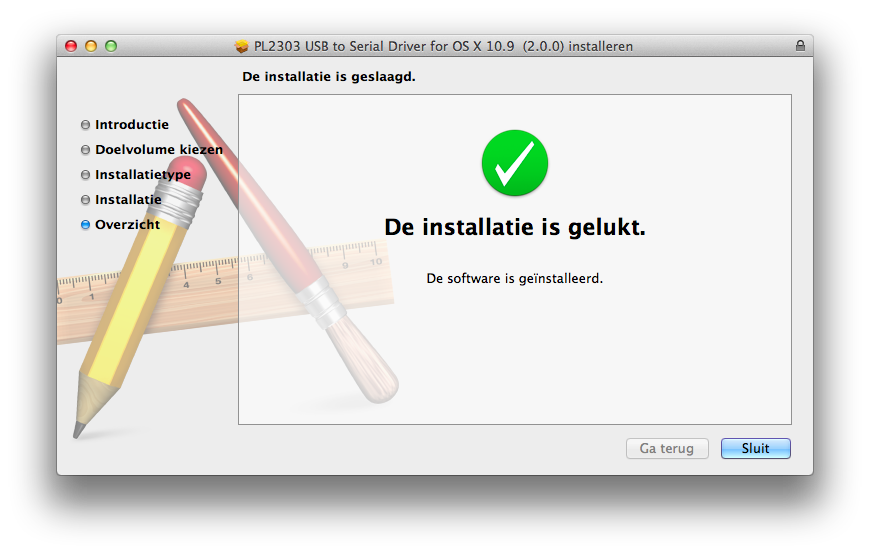Close the installer with the red button
The height and width of the screenshot is (554, 870).
(x=71, y=46)
